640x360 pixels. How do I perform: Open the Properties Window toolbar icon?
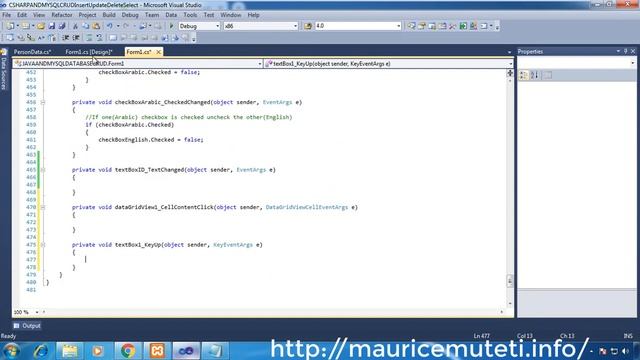422,26
